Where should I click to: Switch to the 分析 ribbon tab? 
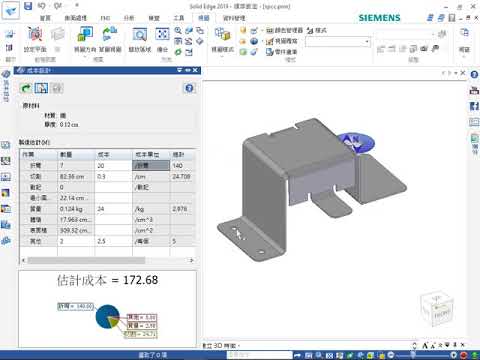[x=129, y=18]
